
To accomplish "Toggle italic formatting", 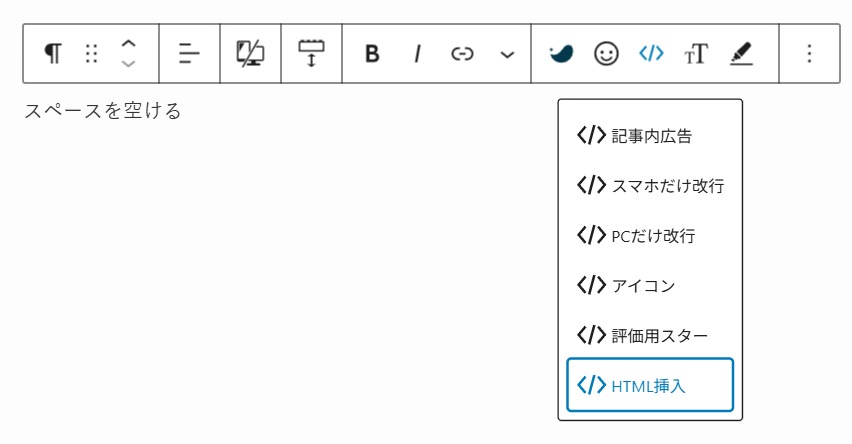I will pyautogui.click(x=417, y=54).
